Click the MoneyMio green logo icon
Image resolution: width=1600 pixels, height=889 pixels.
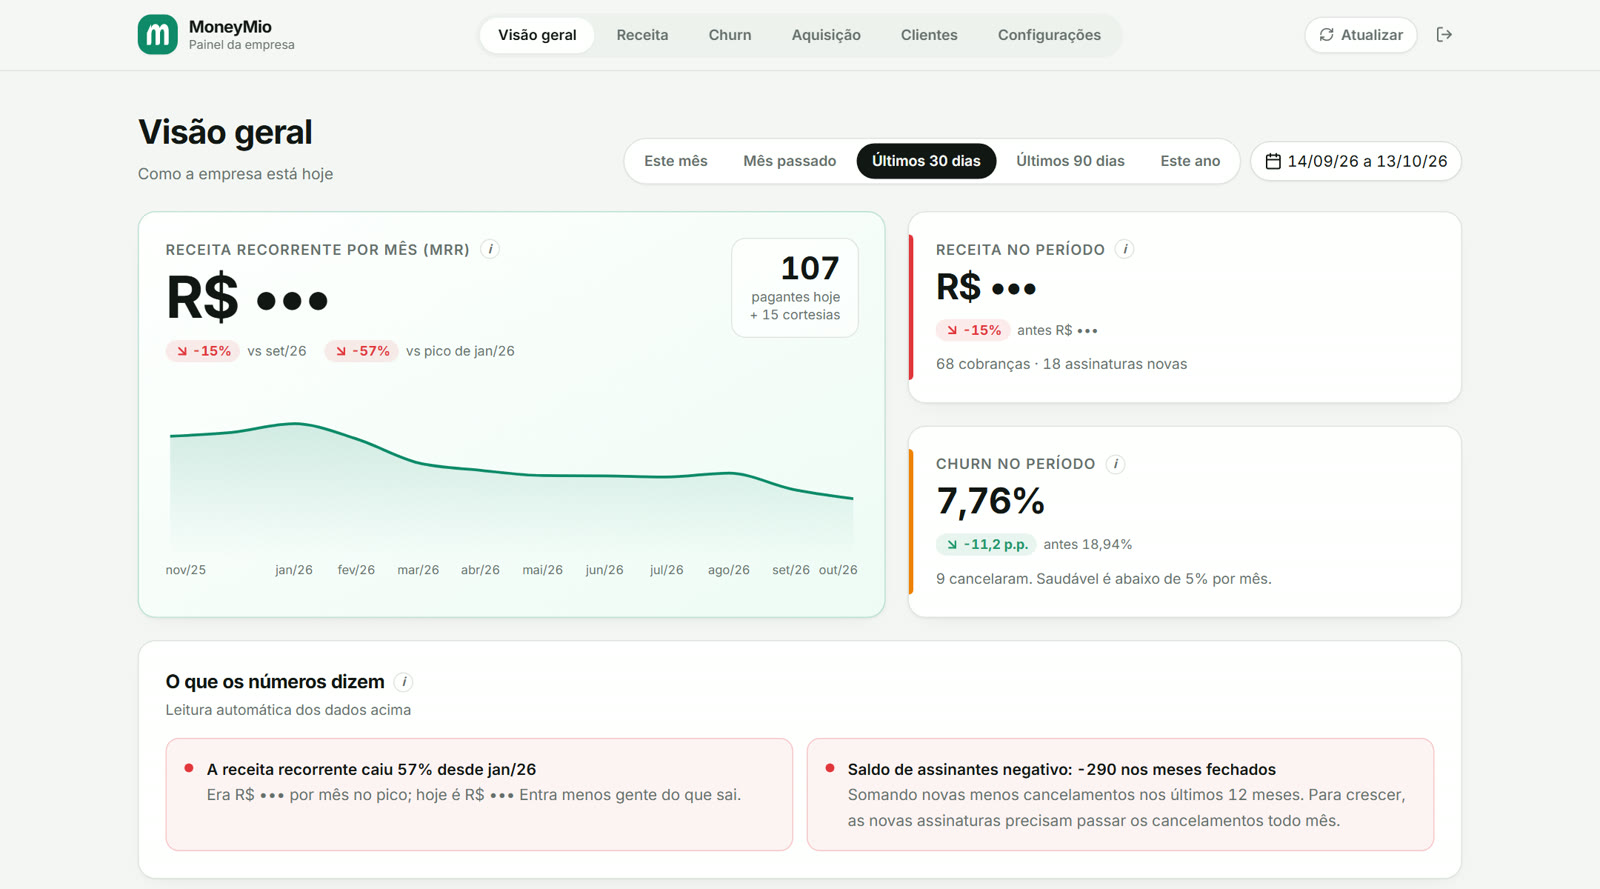coord(157,35)
